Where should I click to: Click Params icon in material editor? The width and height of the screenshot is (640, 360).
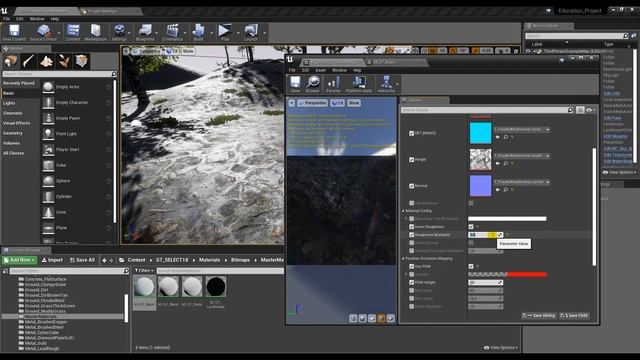(333, 84)
